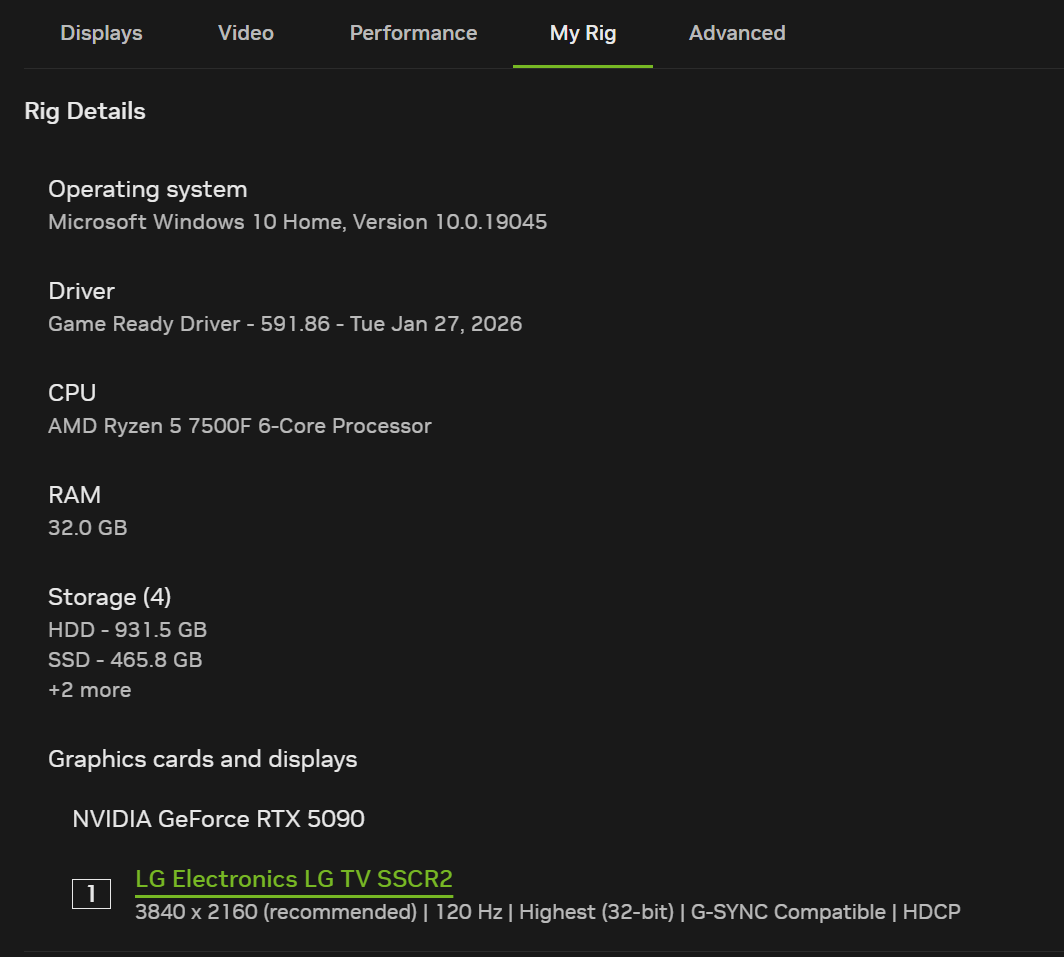Screen dimensions: 1064x957
Task: Expand the '+2 more' storage entry
Action: tap(90, 690)
